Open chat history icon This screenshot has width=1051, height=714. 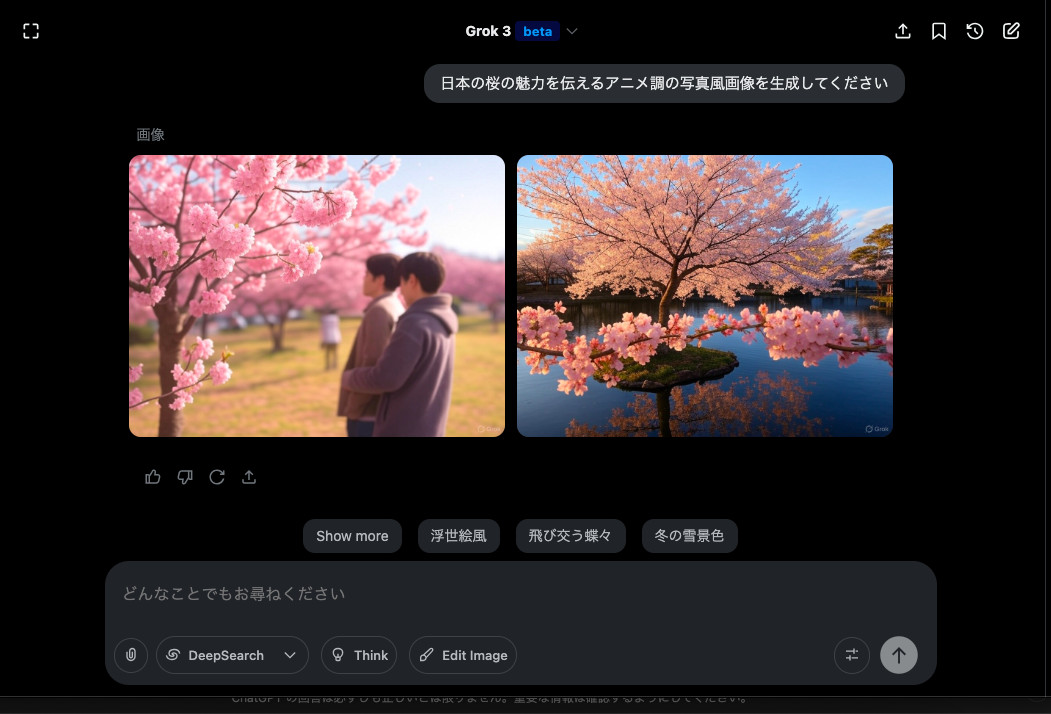[975, 31]
